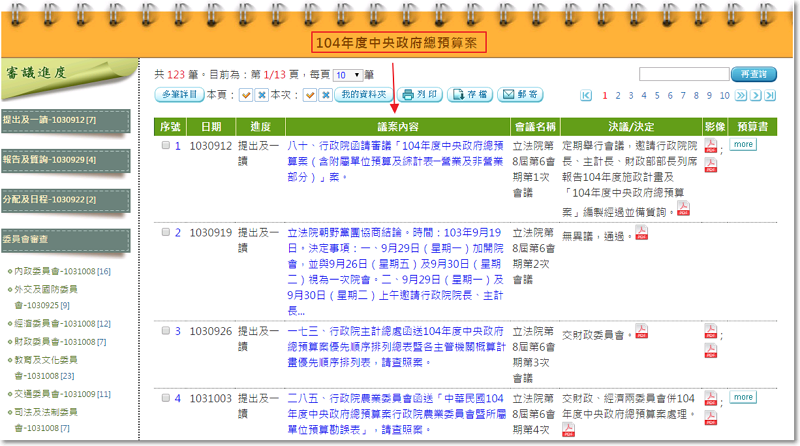Jump to first page arrow icon
The width and height of the screenshot is (800, 446).
pyautogui.click(x=586, y=96)
